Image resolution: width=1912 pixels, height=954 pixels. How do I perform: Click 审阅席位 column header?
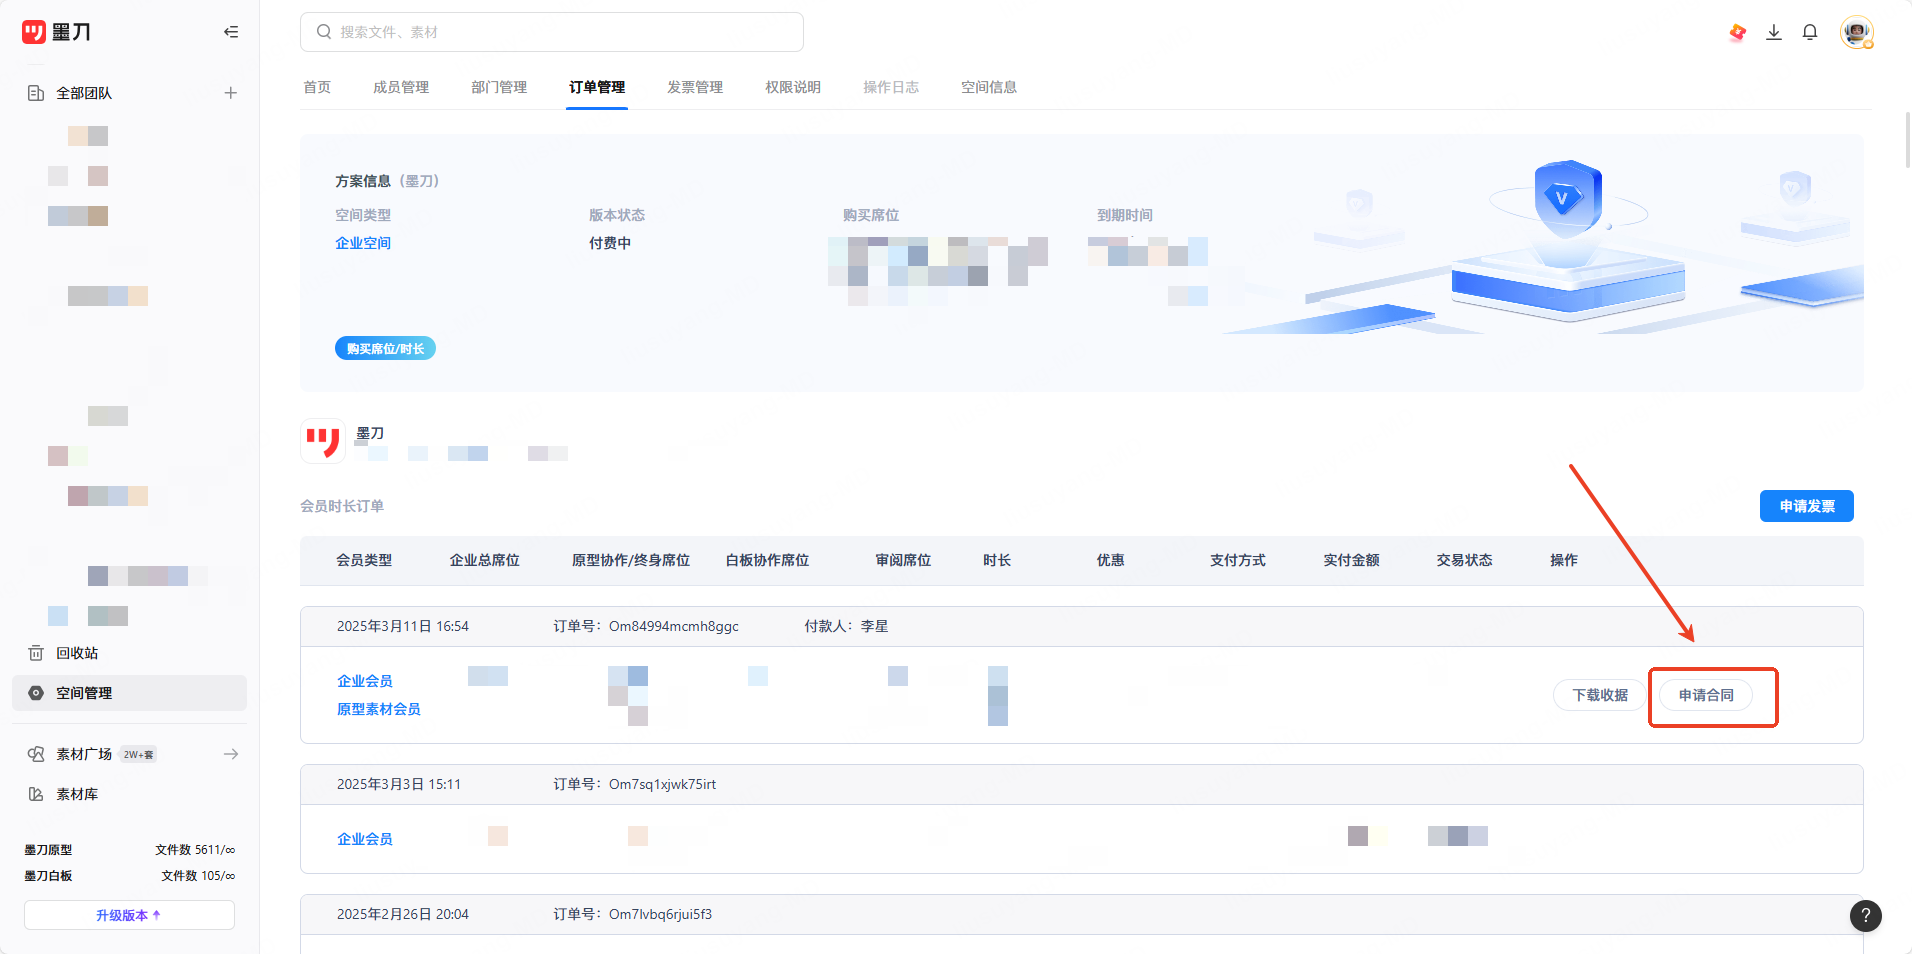pos(903,560)
